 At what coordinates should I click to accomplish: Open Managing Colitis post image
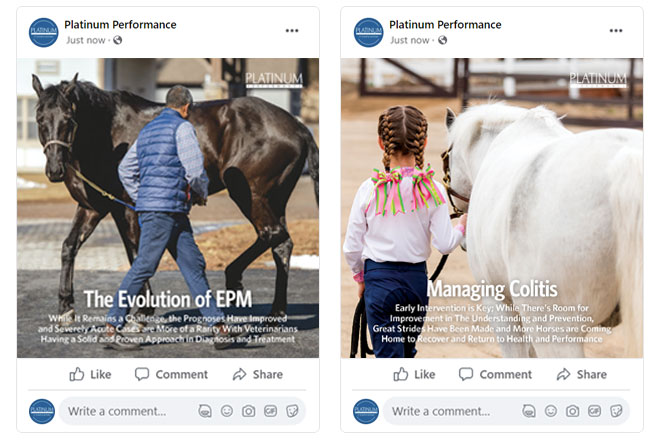click(492, 208)
